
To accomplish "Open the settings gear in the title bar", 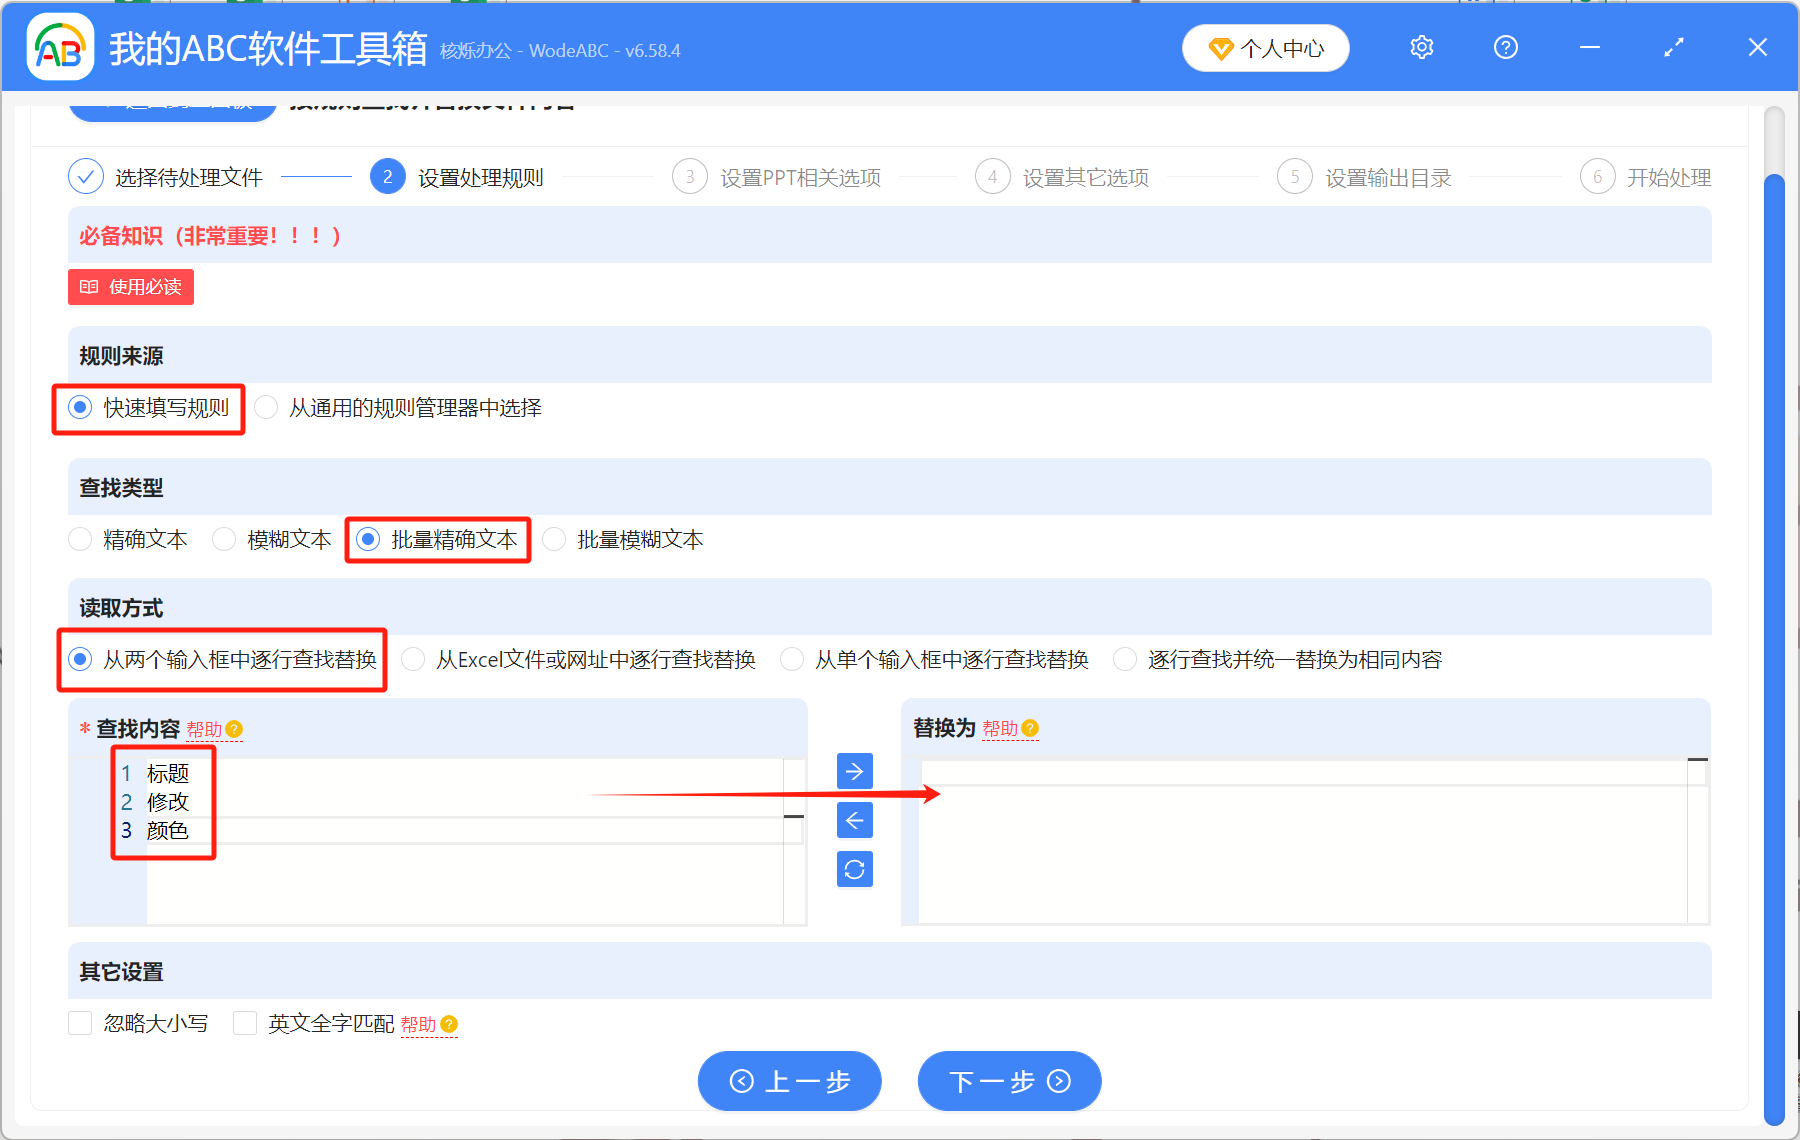I will pos(1421,47).
